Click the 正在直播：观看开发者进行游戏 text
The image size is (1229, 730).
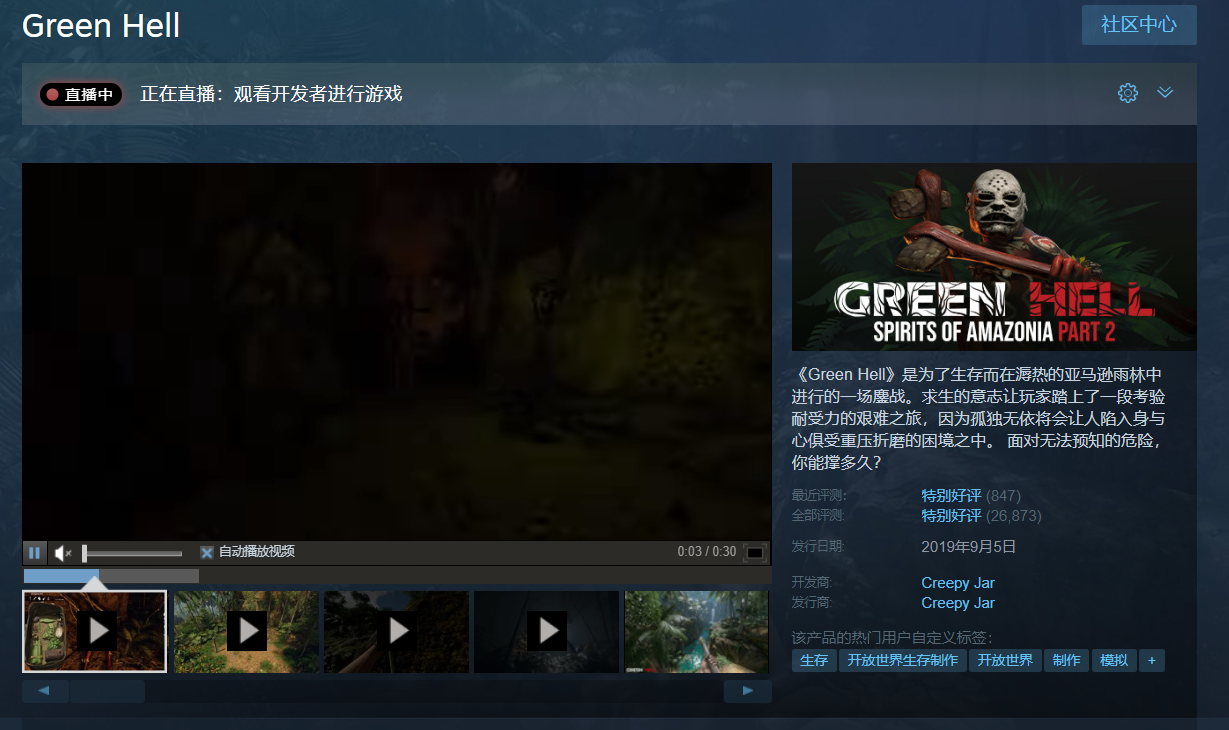[271, 94]
